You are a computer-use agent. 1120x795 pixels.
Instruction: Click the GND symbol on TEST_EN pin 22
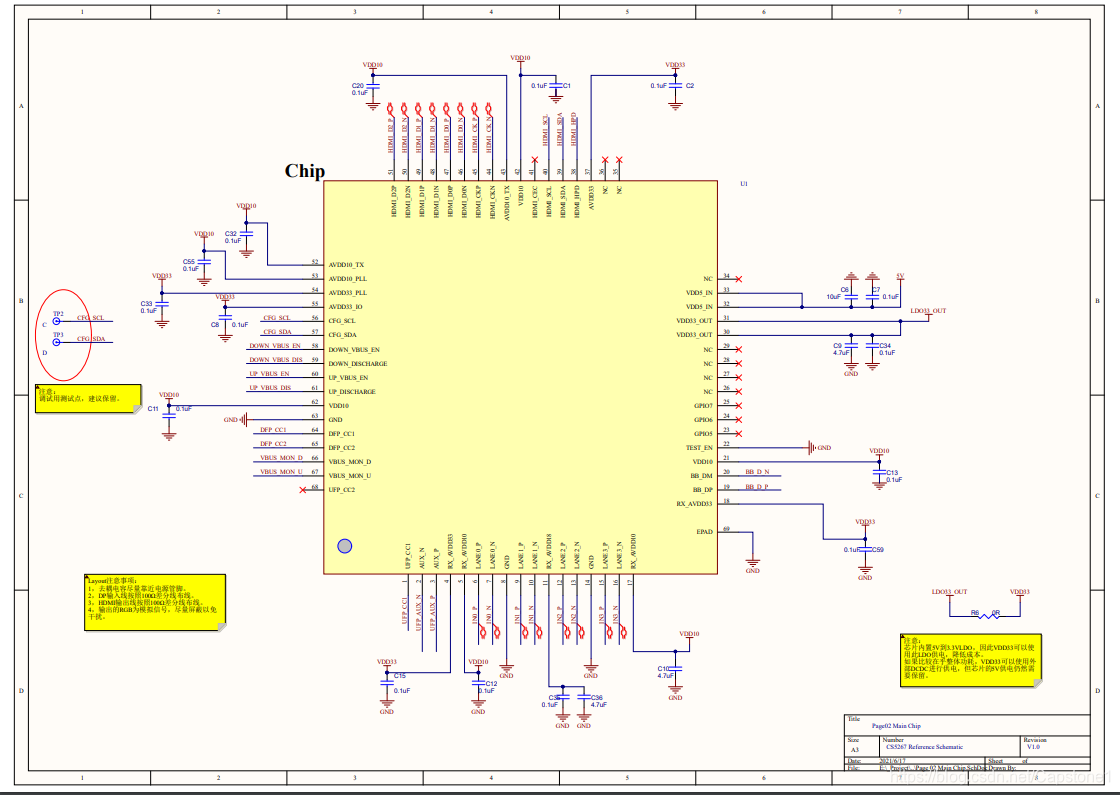coord(811,448)
